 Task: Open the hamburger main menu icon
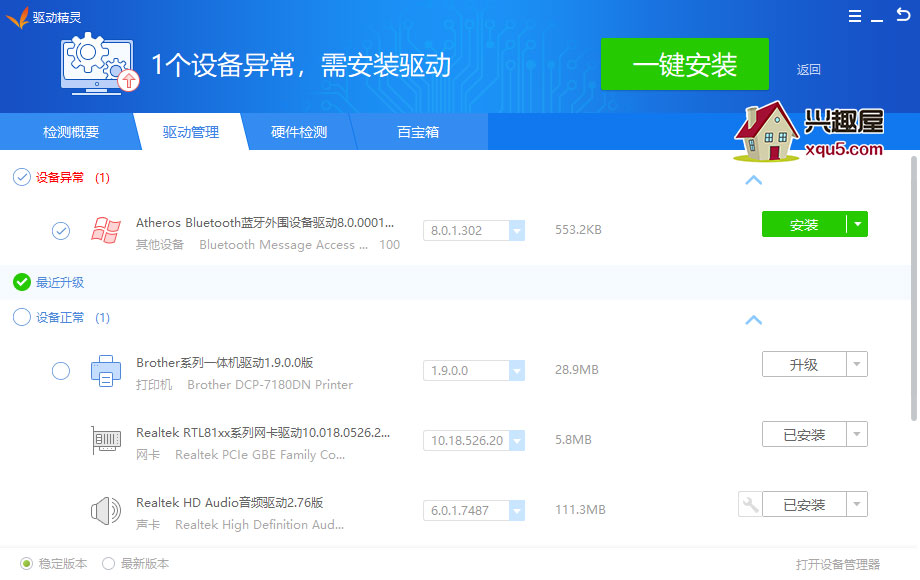855,16
